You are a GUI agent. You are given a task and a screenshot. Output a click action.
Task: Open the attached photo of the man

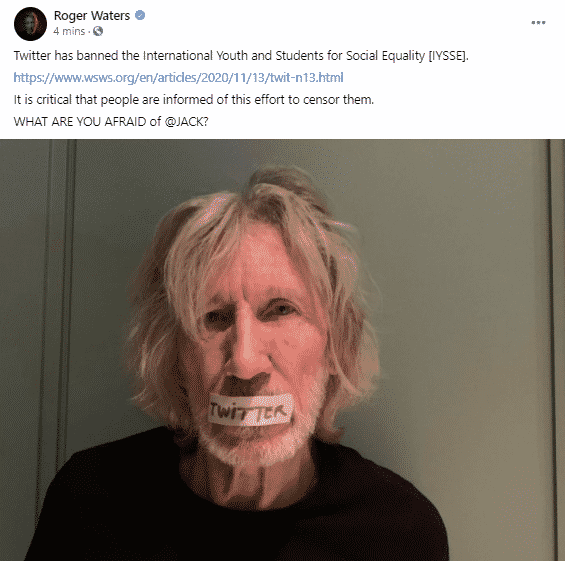282,350
